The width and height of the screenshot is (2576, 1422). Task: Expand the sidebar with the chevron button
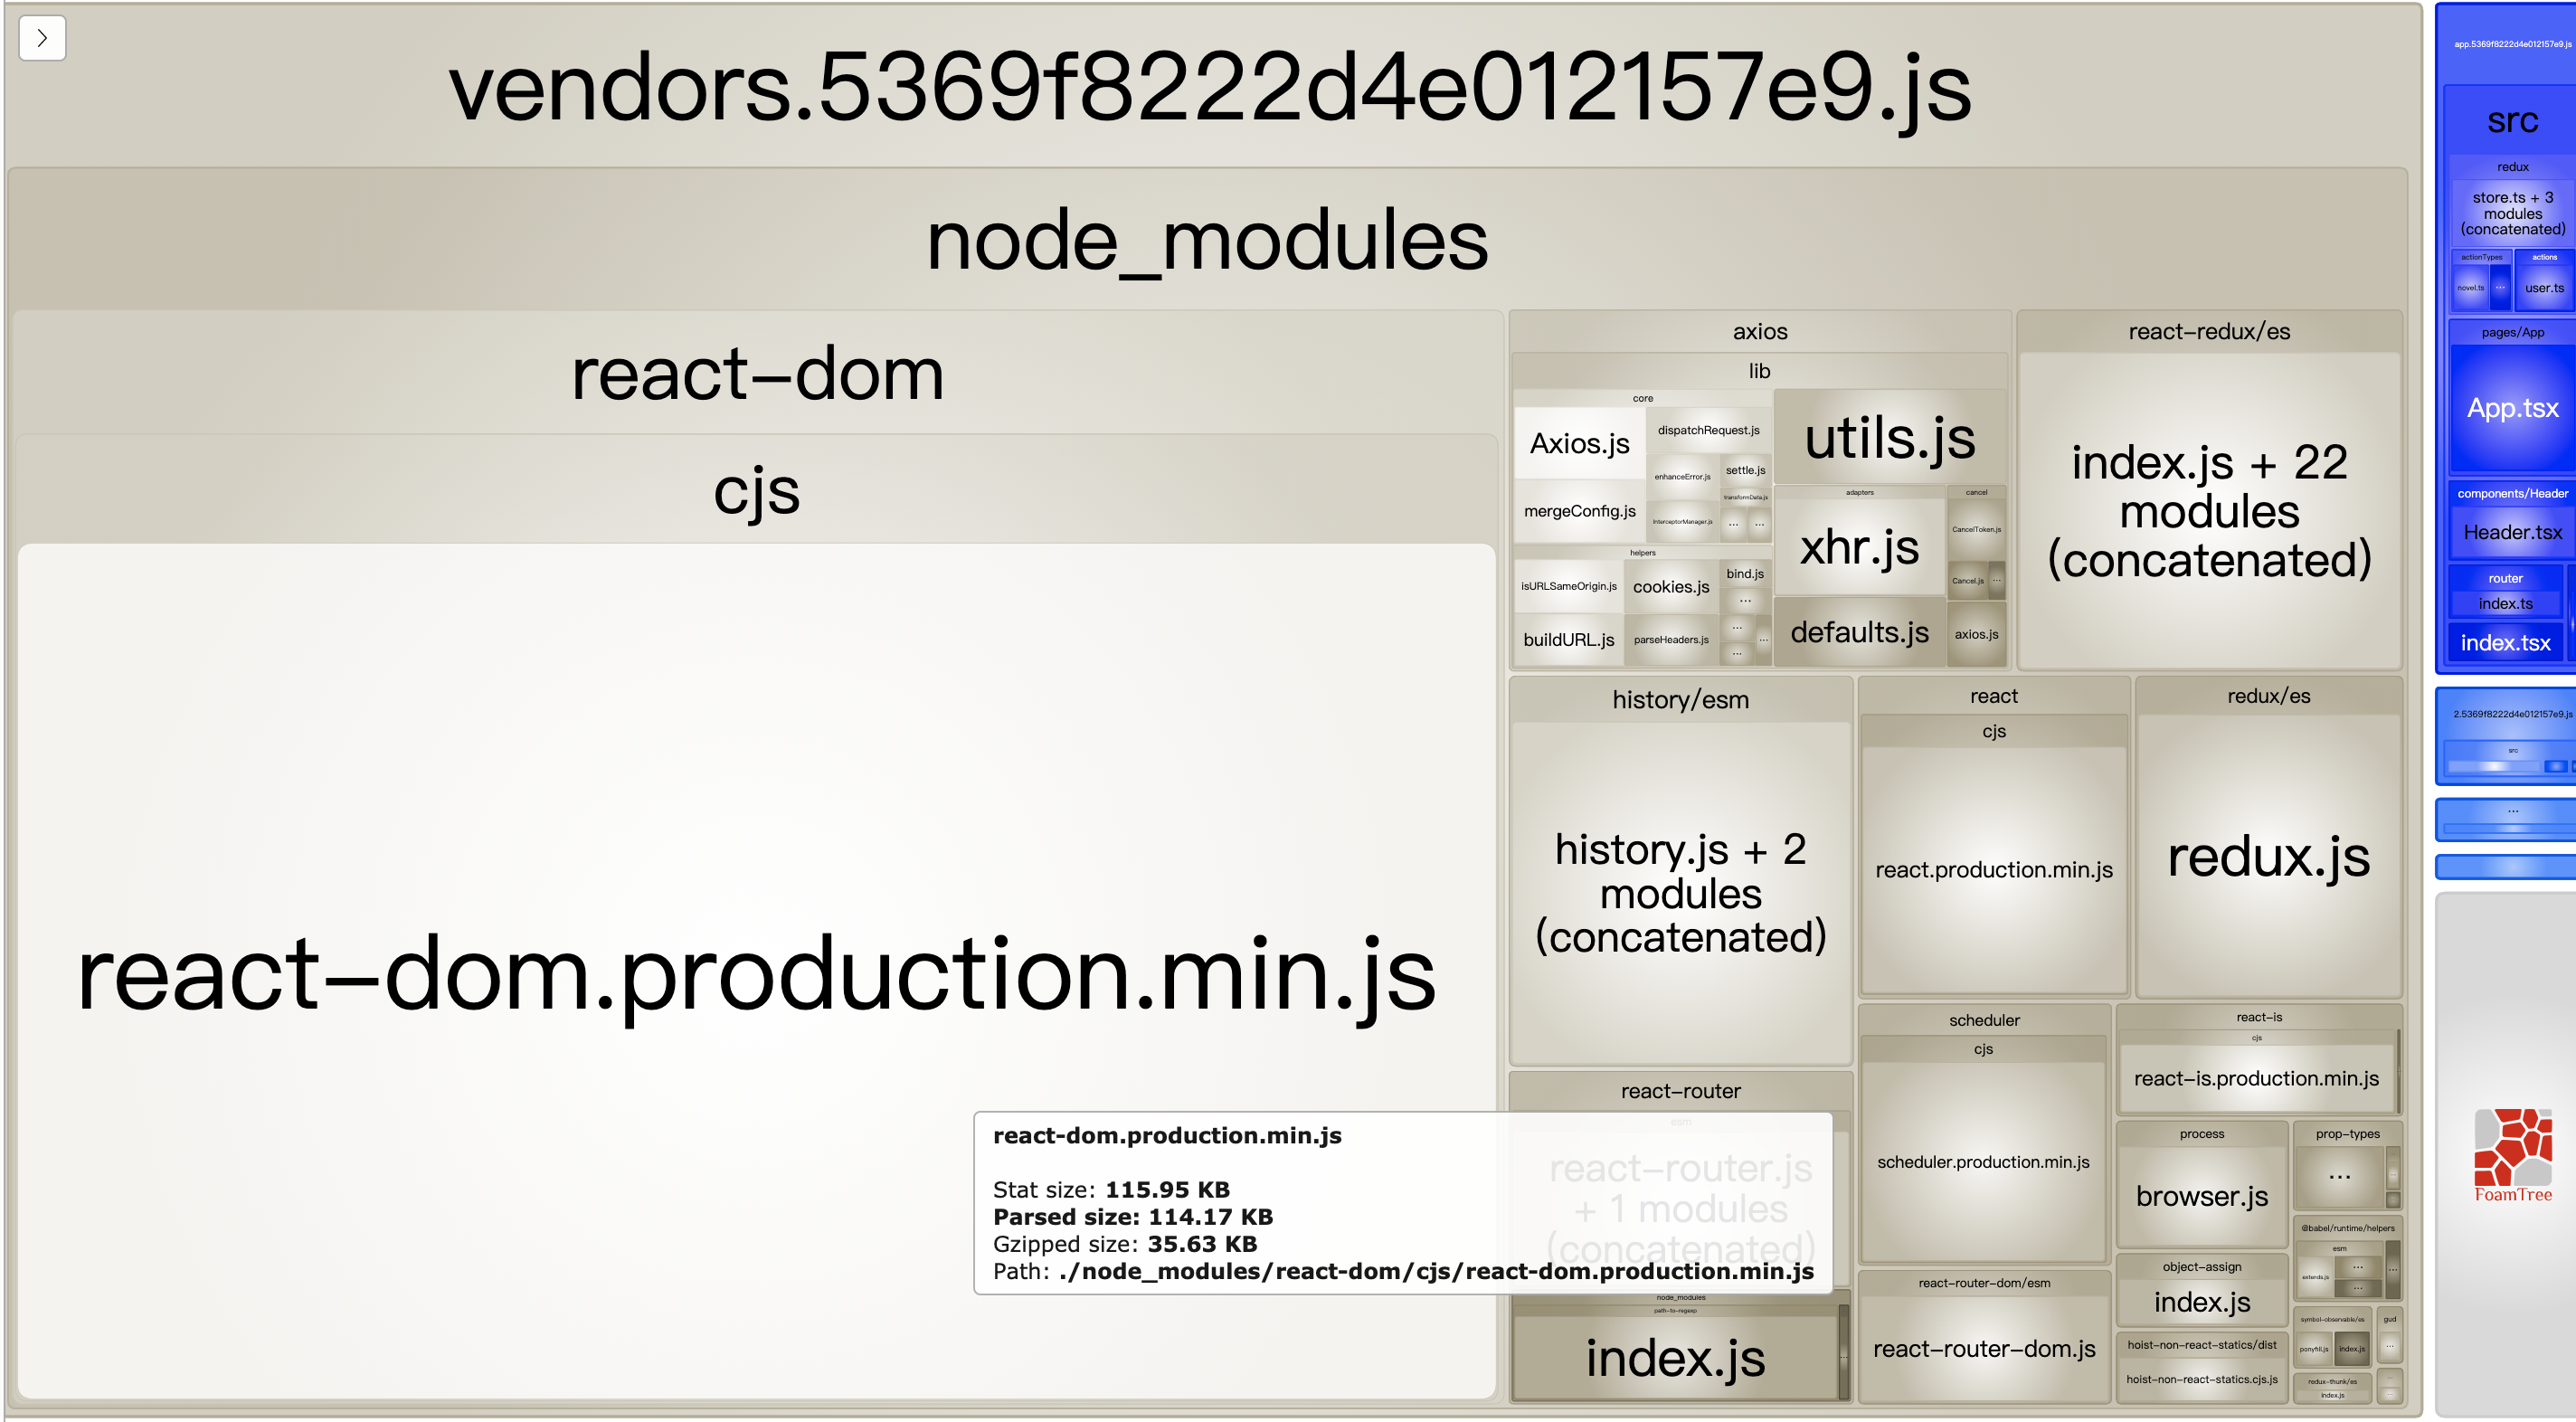[x=42, y=38]
